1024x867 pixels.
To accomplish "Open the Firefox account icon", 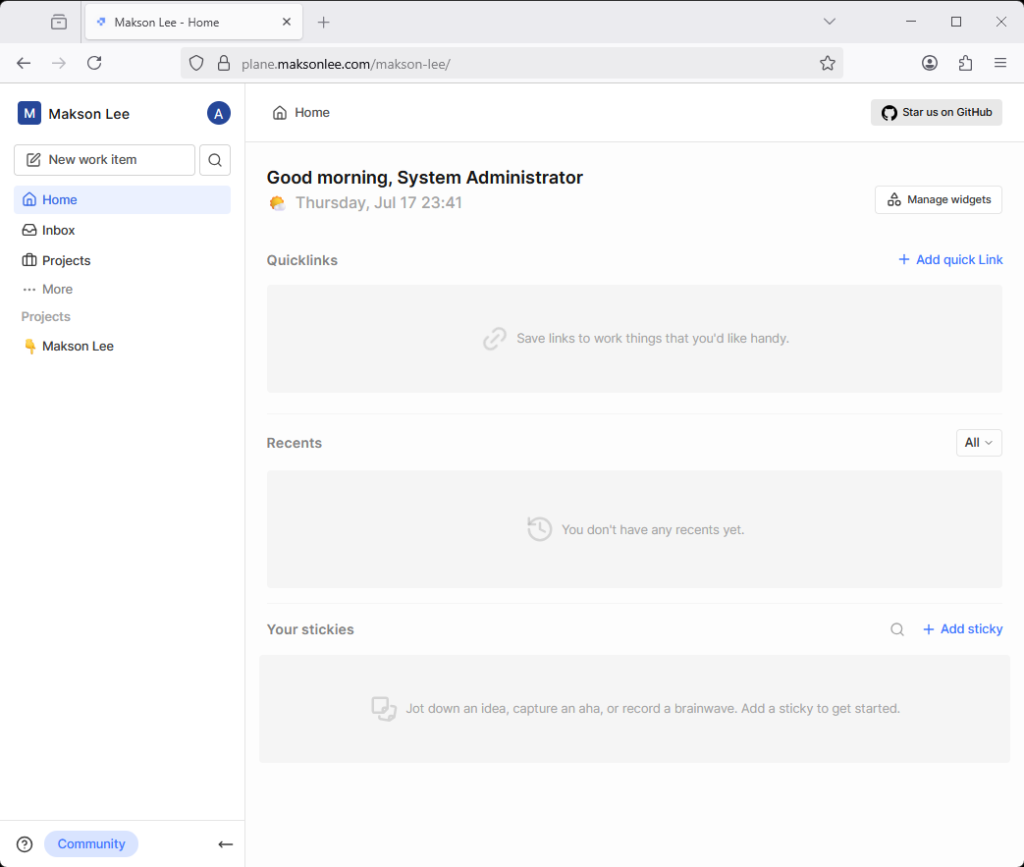I will 929,63.
